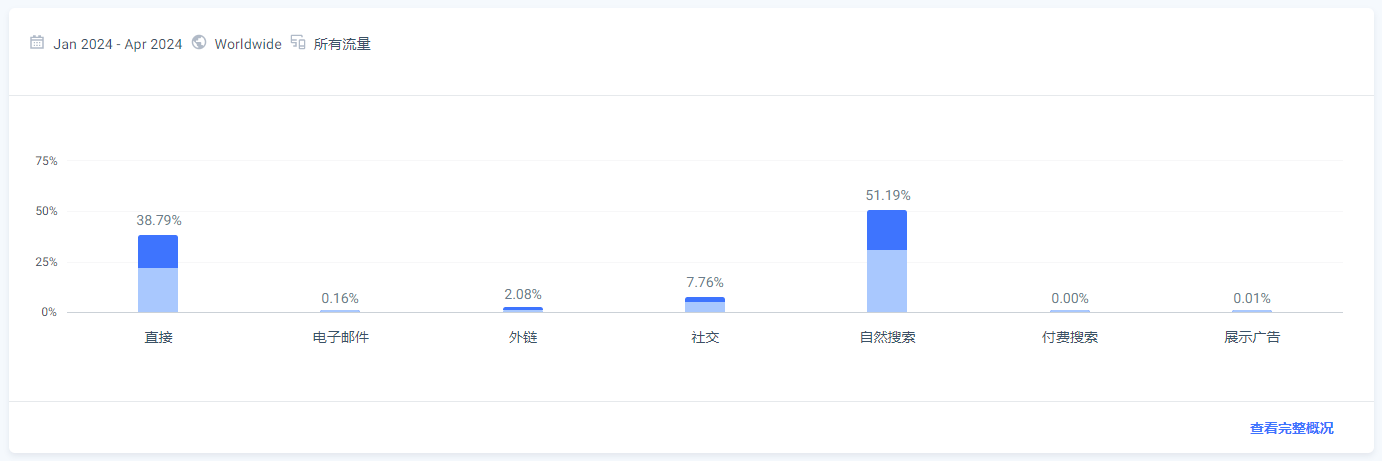Click the devices icon beside 所有流量

point(298,43)
